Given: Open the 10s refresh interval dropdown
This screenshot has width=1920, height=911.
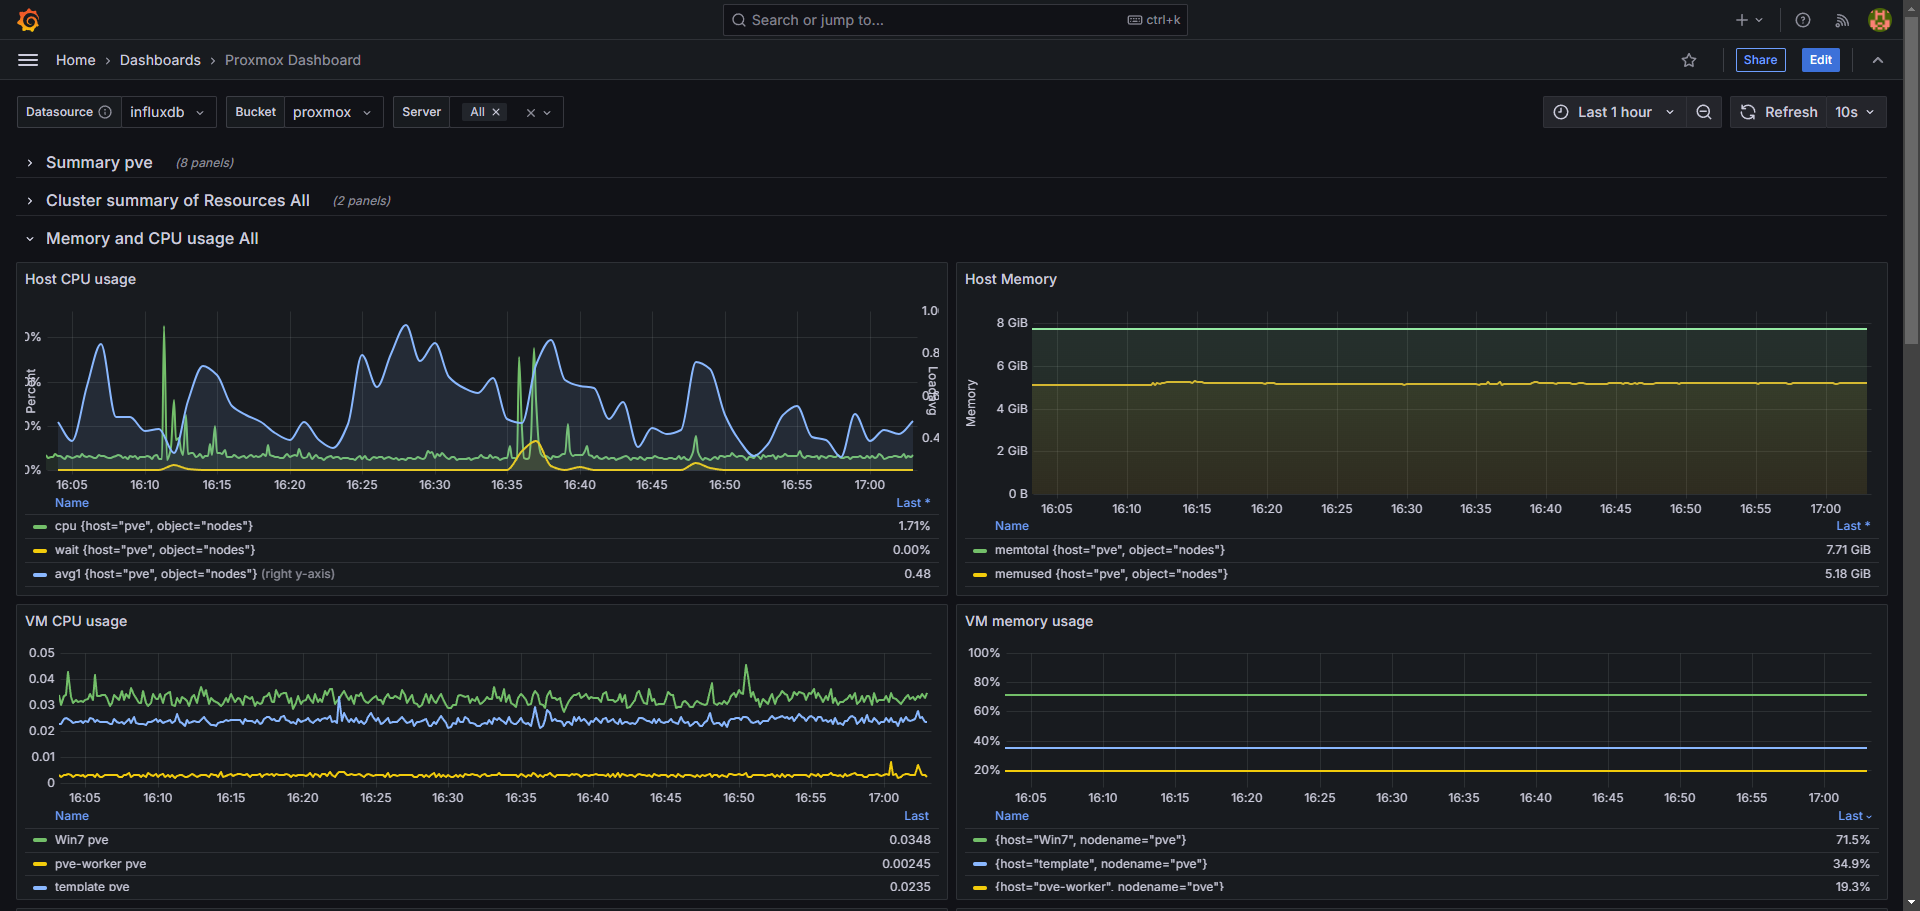Looking at the screenshot, I should (x=1855, y=112).
